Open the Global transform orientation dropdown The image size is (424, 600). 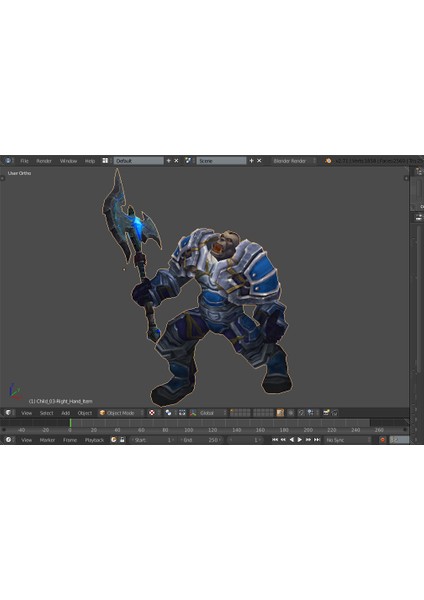click(212, 413)
